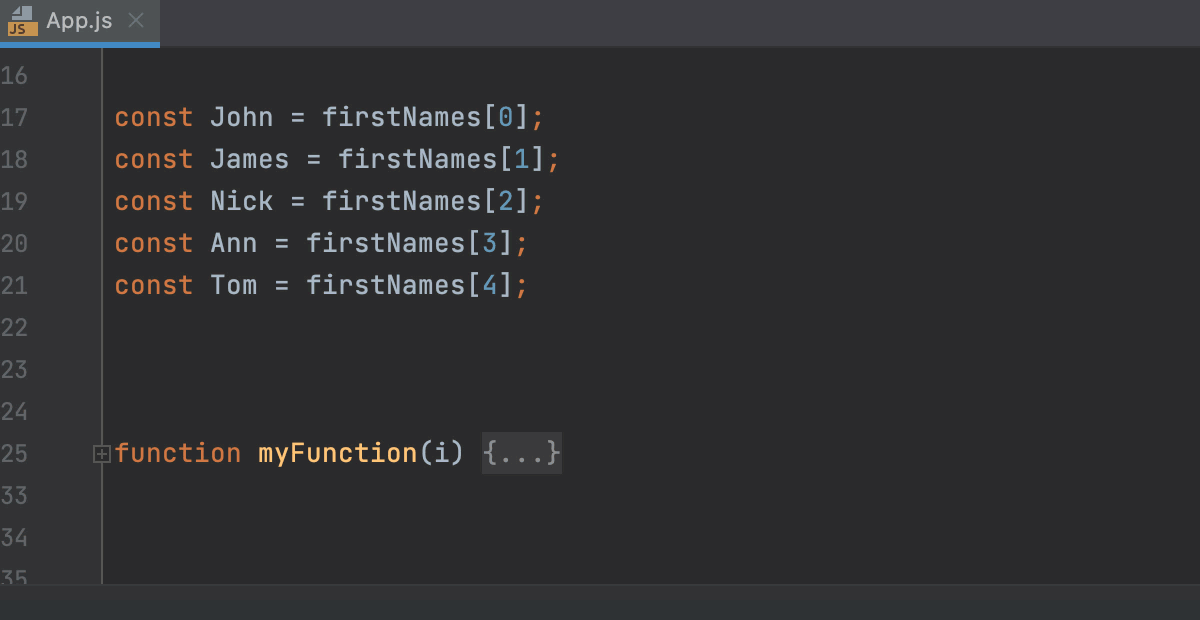Click the firstNames reference on line 17
The width and height of the screenshot is (1200, 620).
(x=400, y=117)
